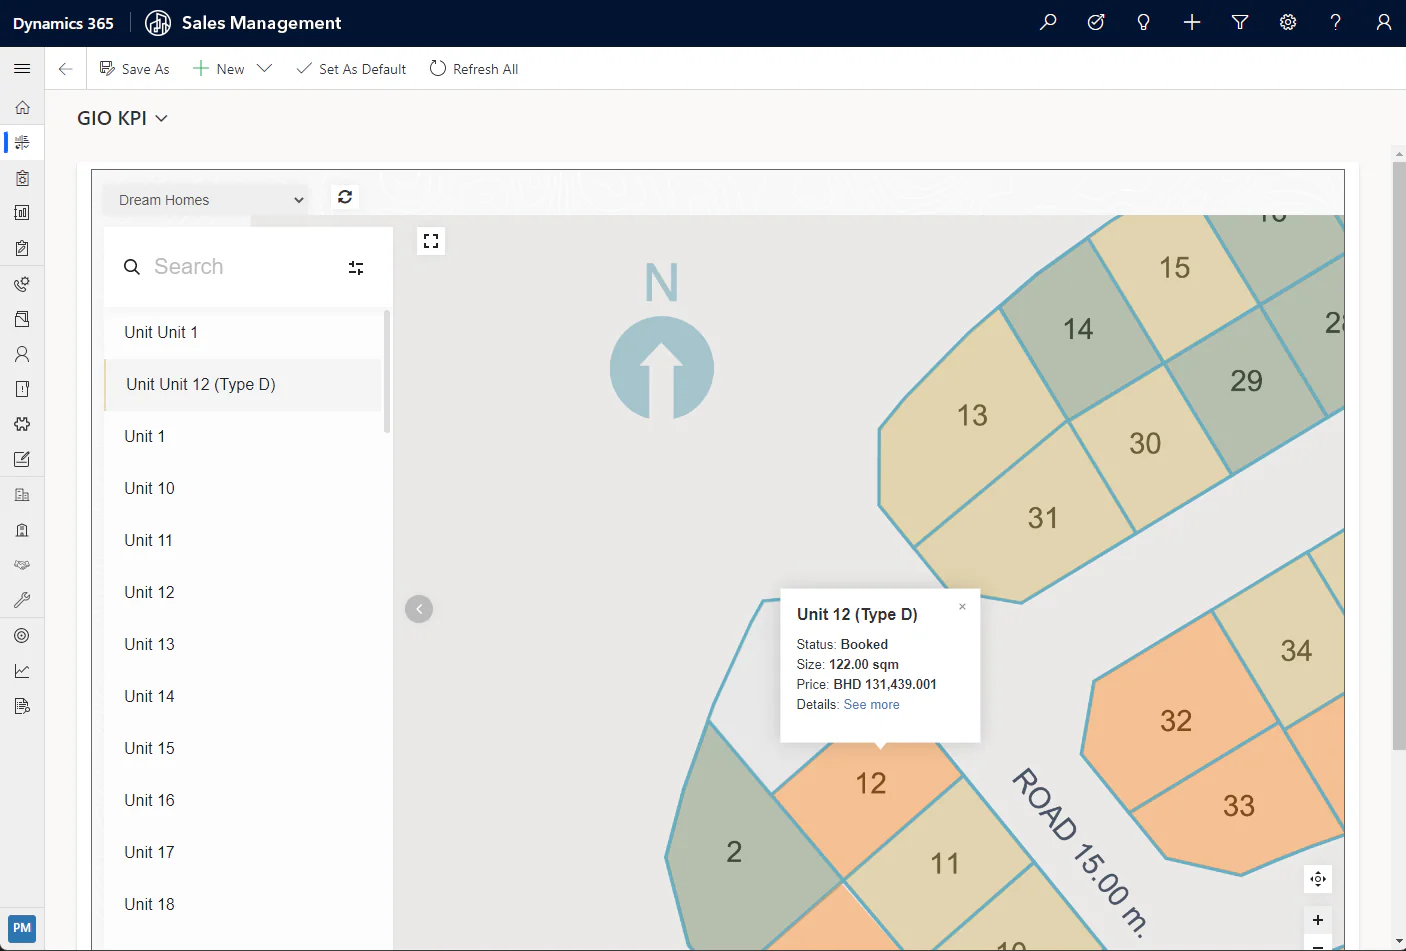Expand map to full screen
The image size is (1406, 951).
431,241
